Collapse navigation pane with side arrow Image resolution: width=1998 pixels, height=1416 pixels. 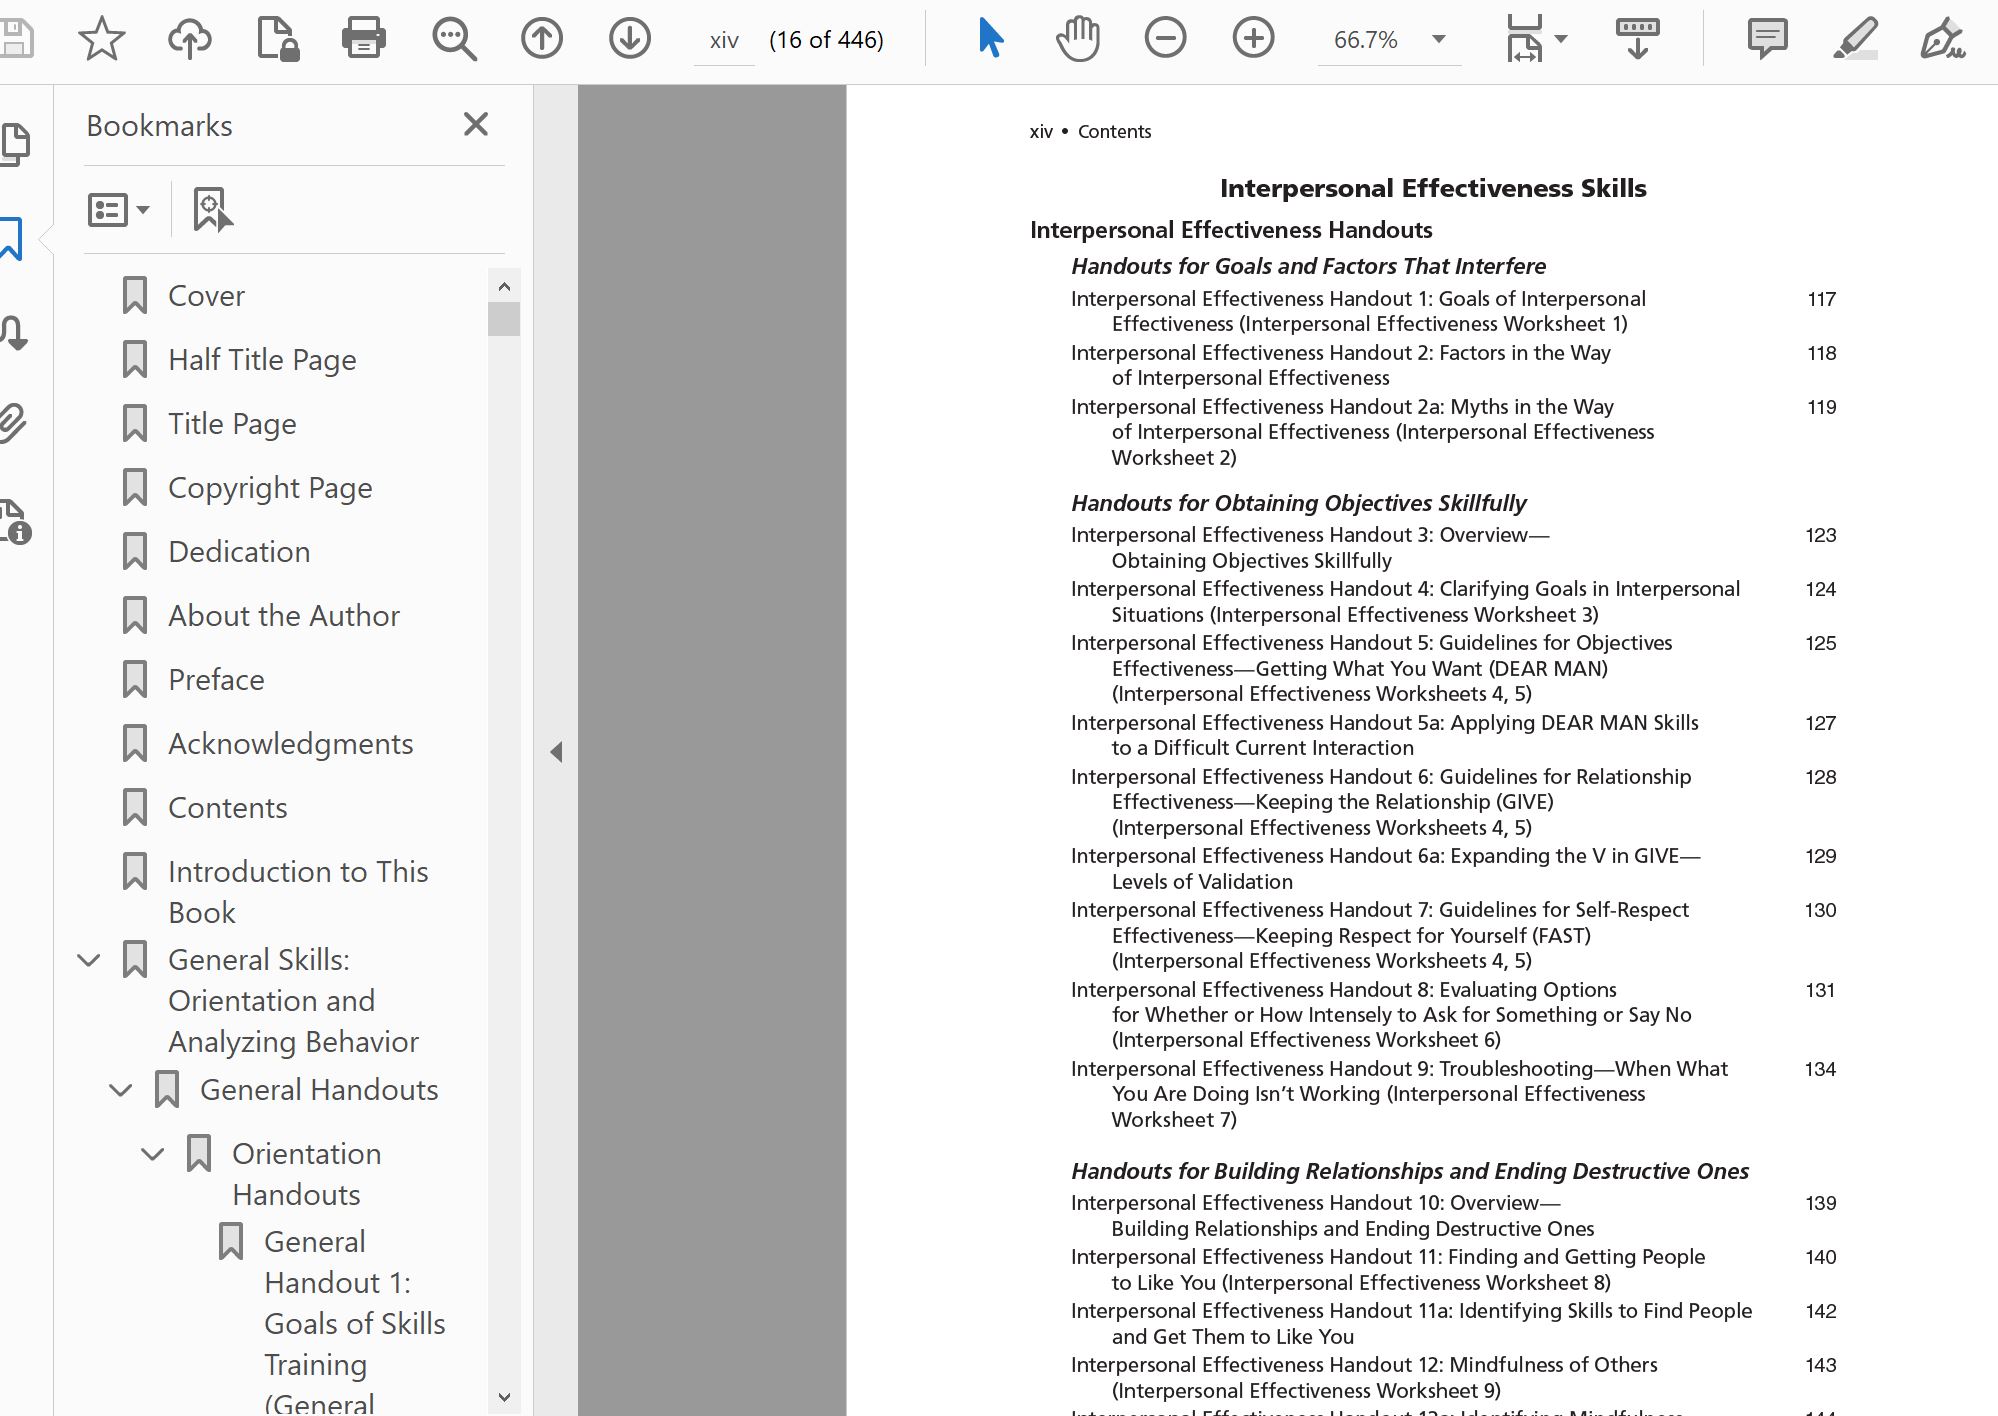pyautogui.click(x=556, y=751)
